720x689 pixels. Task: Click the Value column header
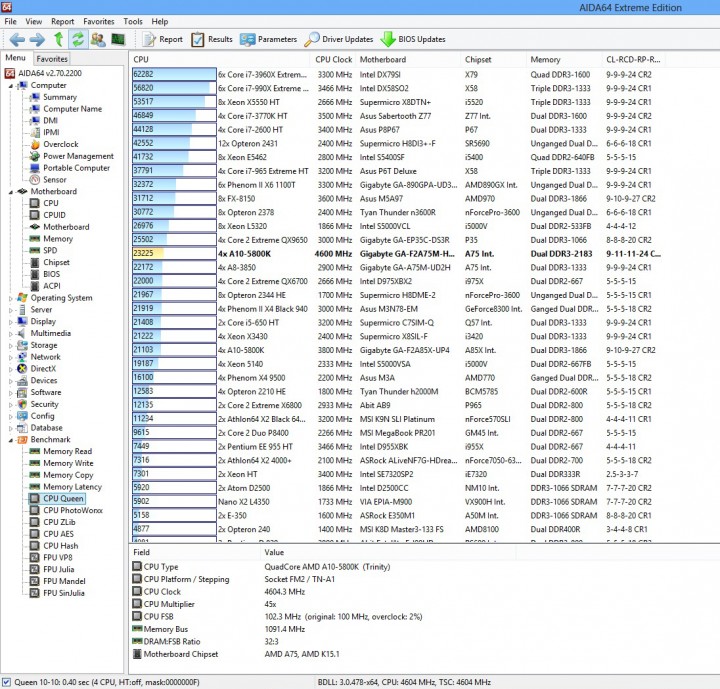(x=388, y=552)
